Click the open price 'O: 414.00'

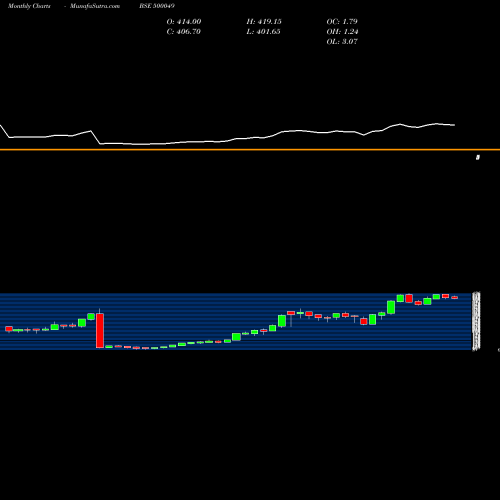click(x=184, y=22)
